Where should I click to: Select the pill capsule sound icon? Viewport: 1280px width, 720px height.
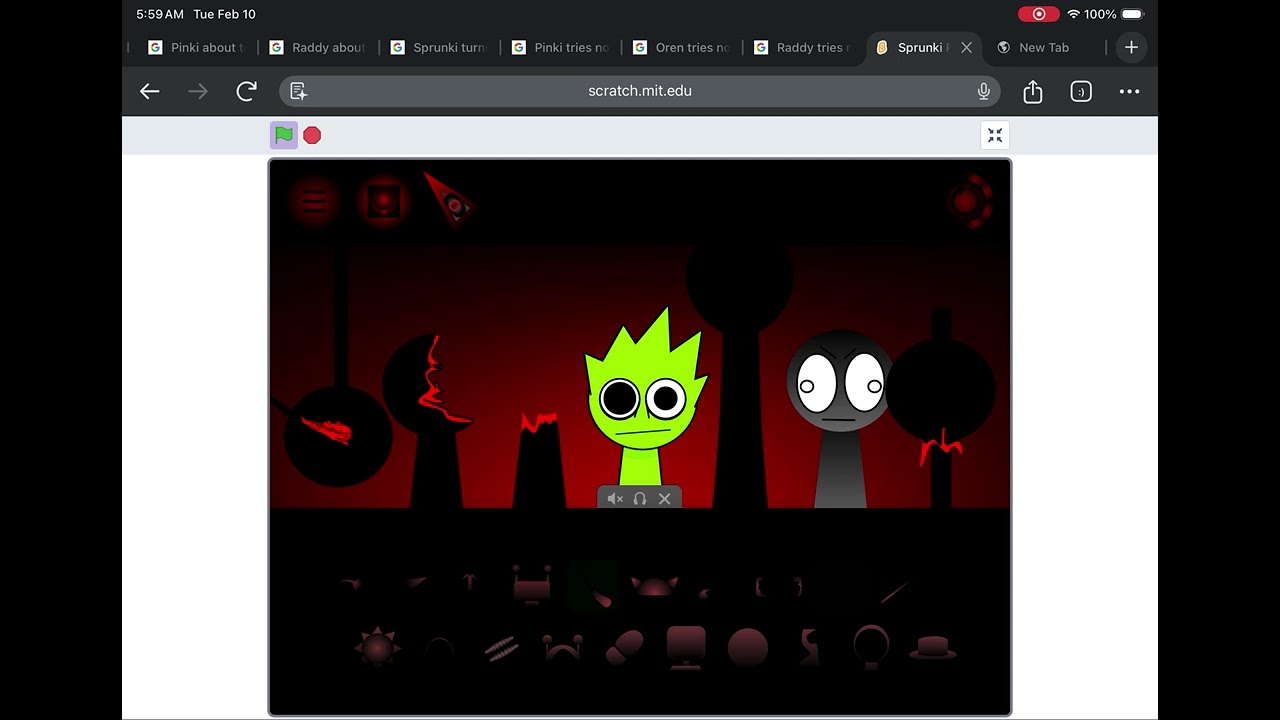tap(625, 647)
